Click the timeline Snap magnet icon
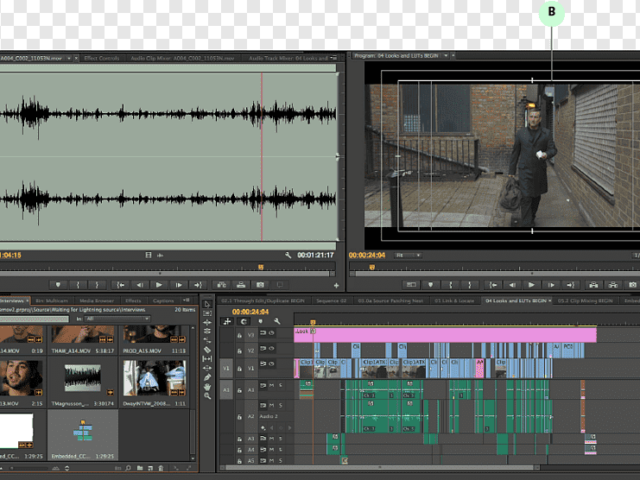The image size is (640, 480). 244,322
